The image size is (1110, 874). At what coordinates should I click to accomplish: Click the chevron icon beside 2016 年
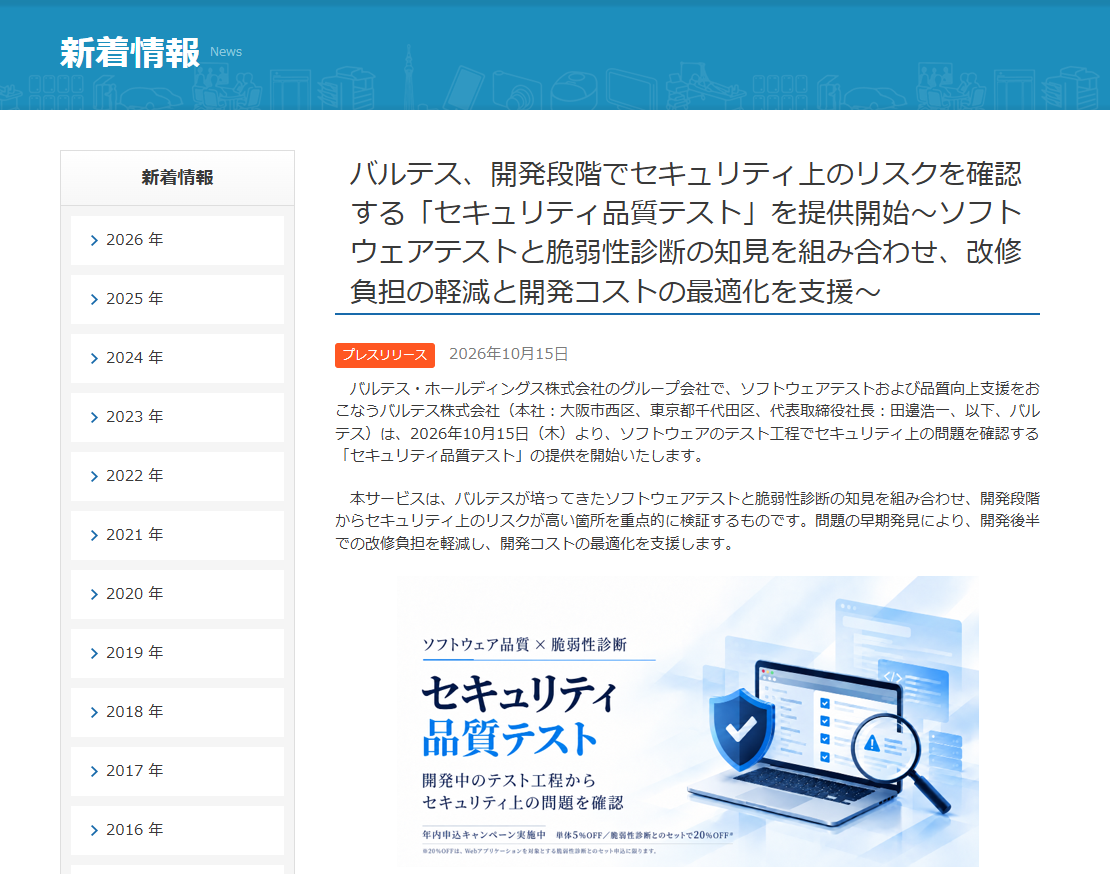(94, 830)
